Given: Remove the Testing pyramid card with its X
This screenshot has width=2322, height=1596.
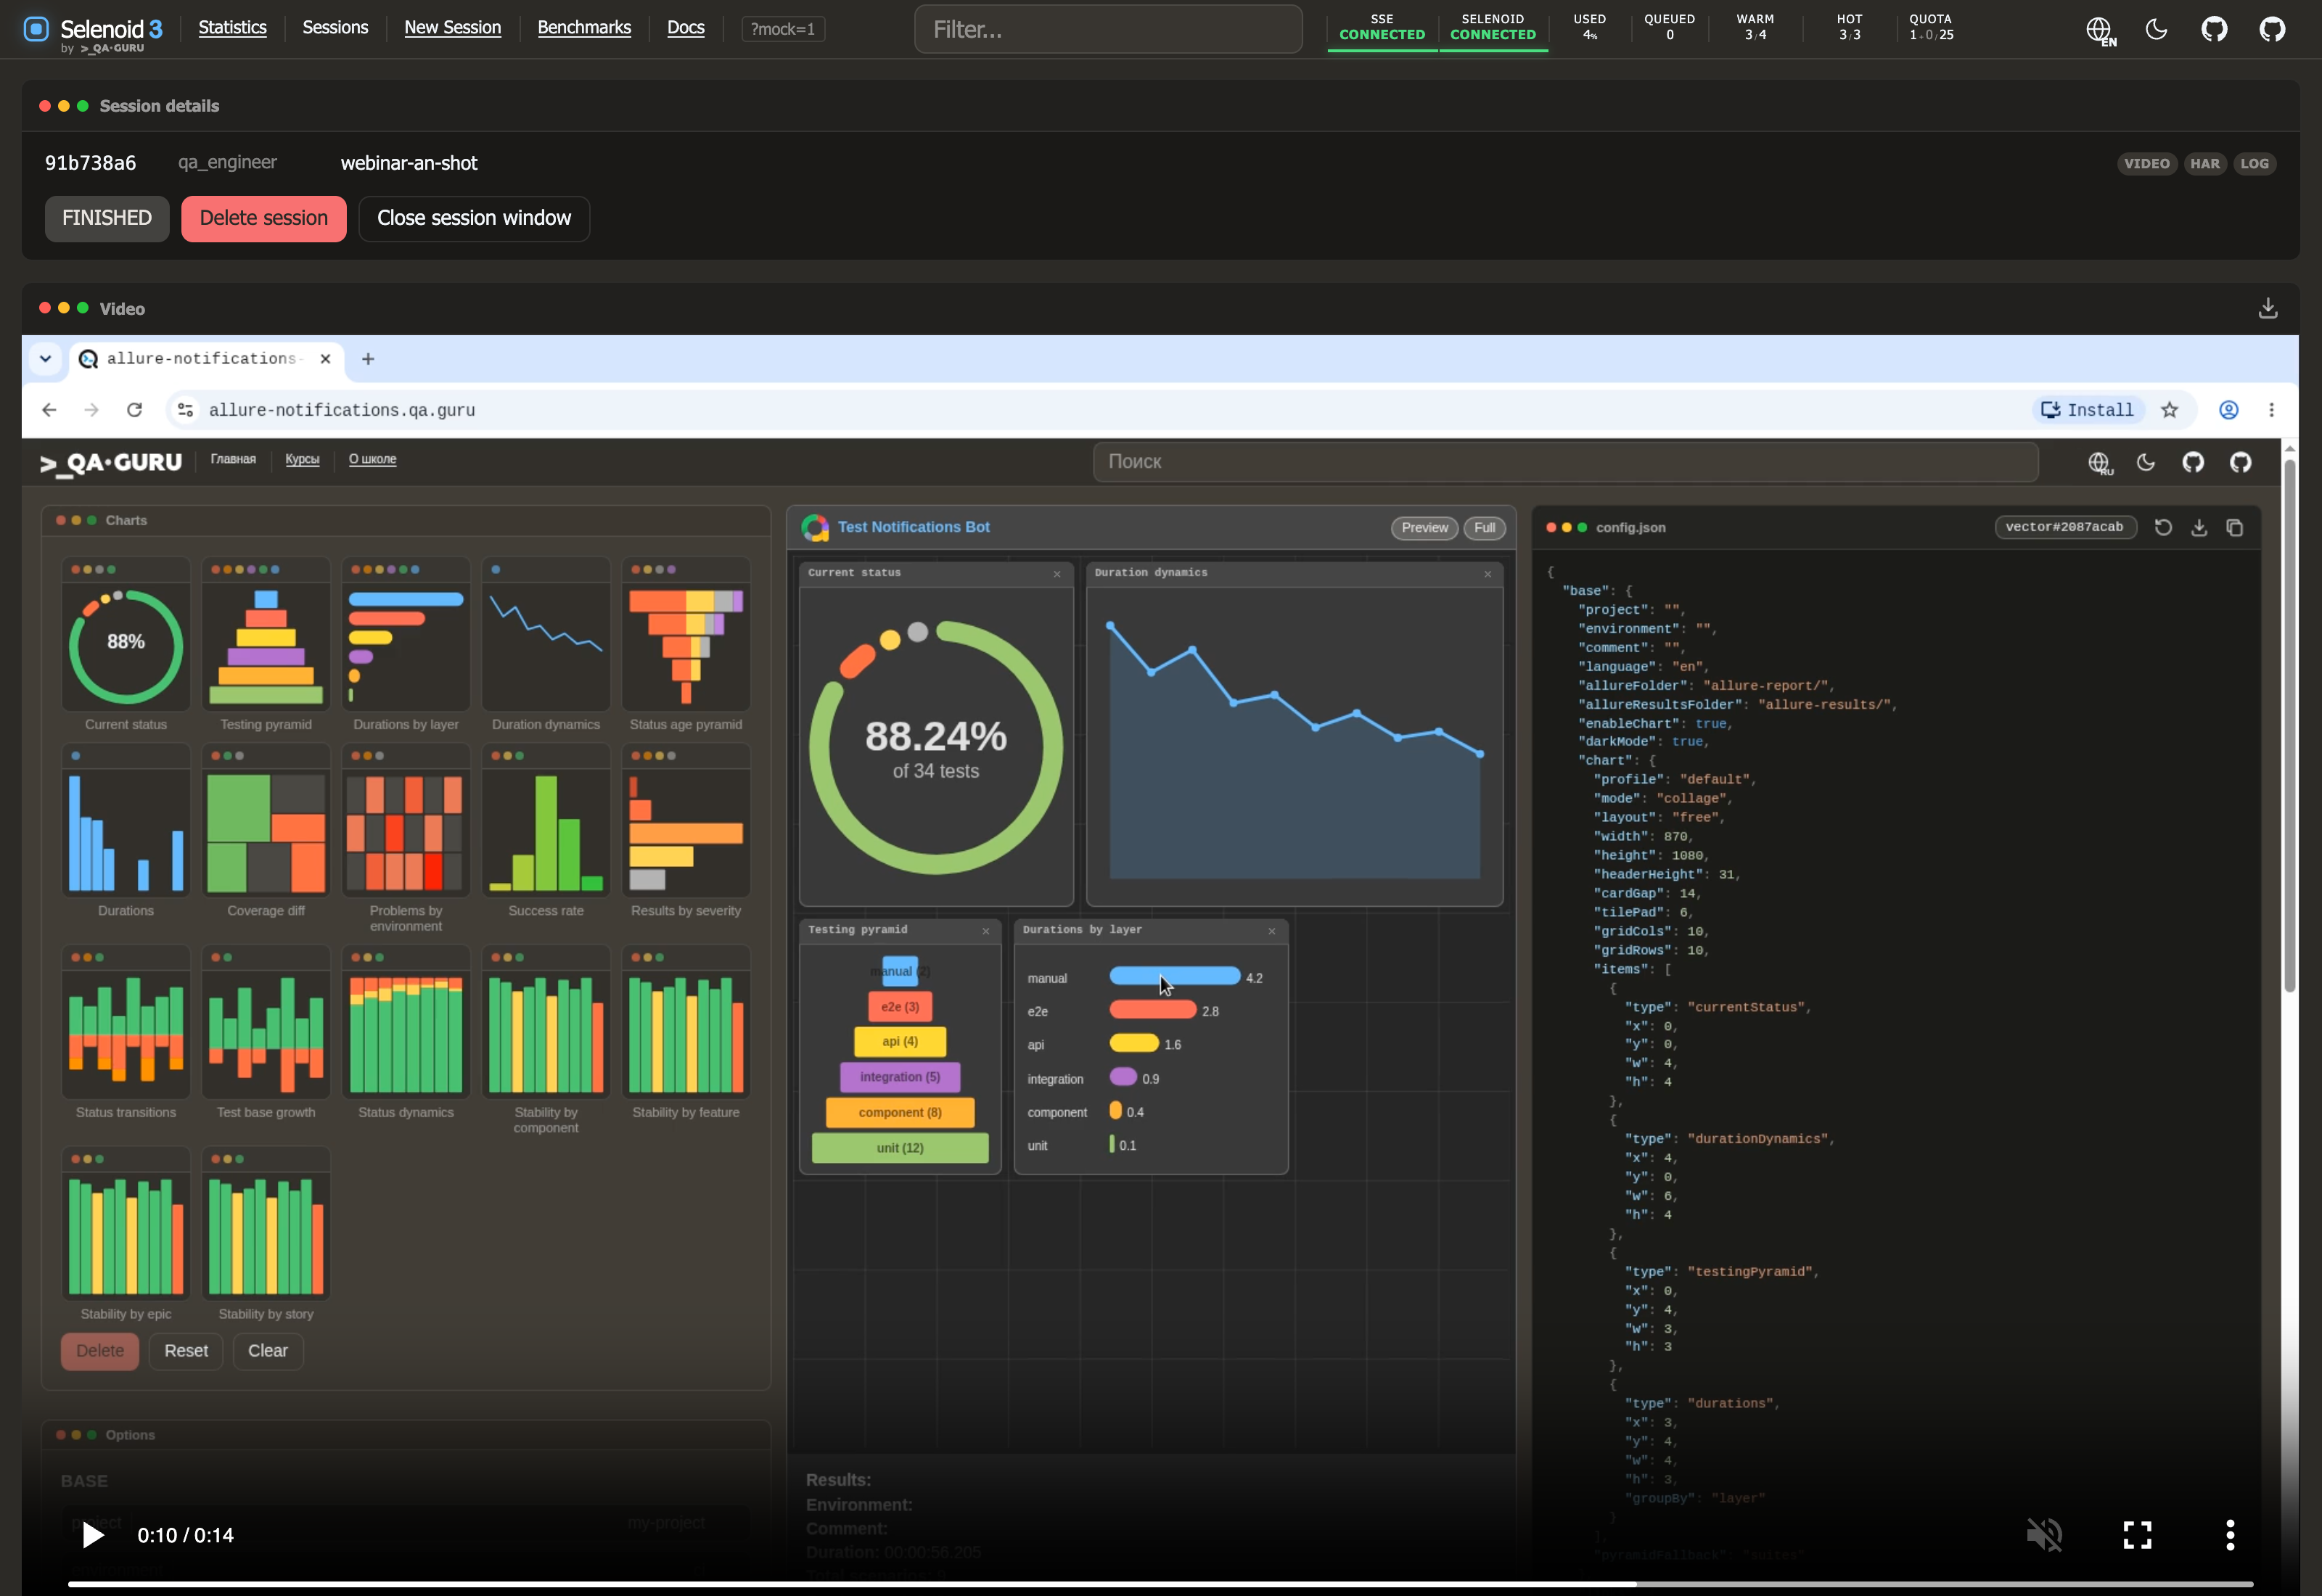Looking at the screenshot, I should click(986, 931).
